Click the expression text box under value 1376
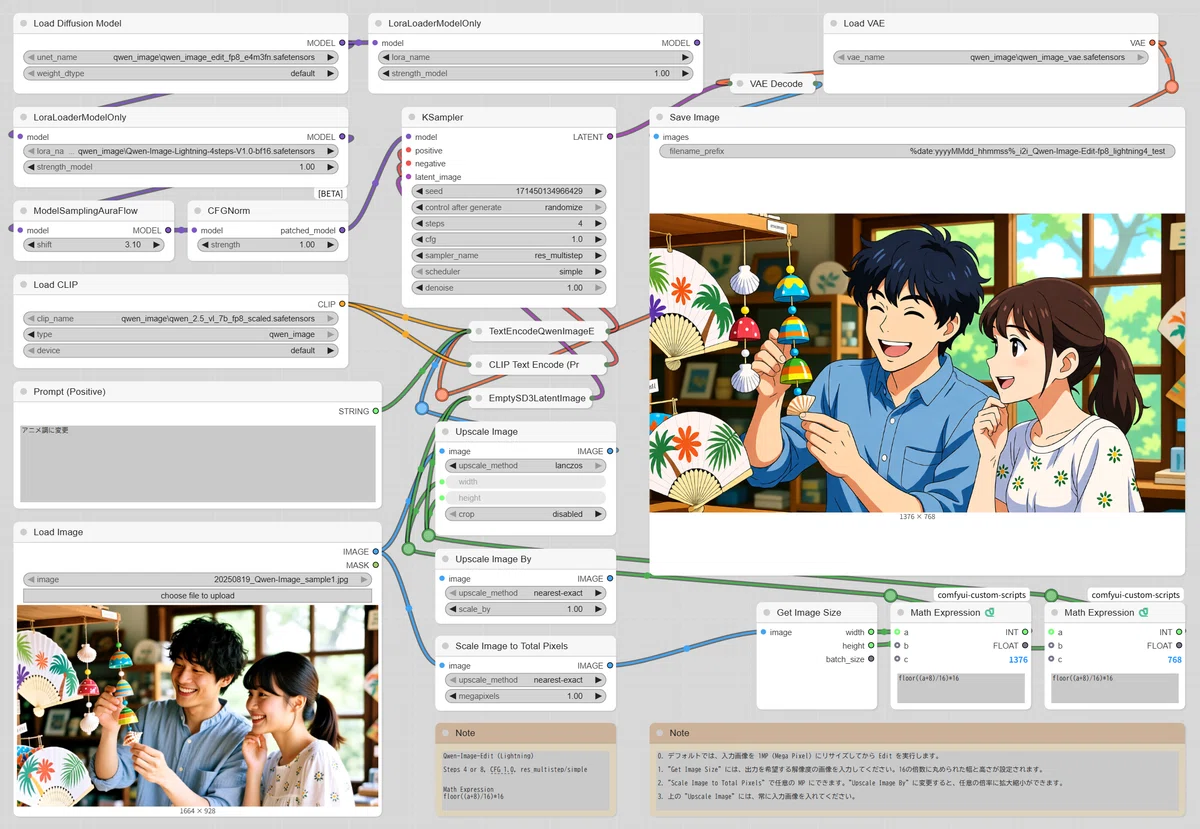The height and width of the screenshot is (829, 1200). pos(961,688)
